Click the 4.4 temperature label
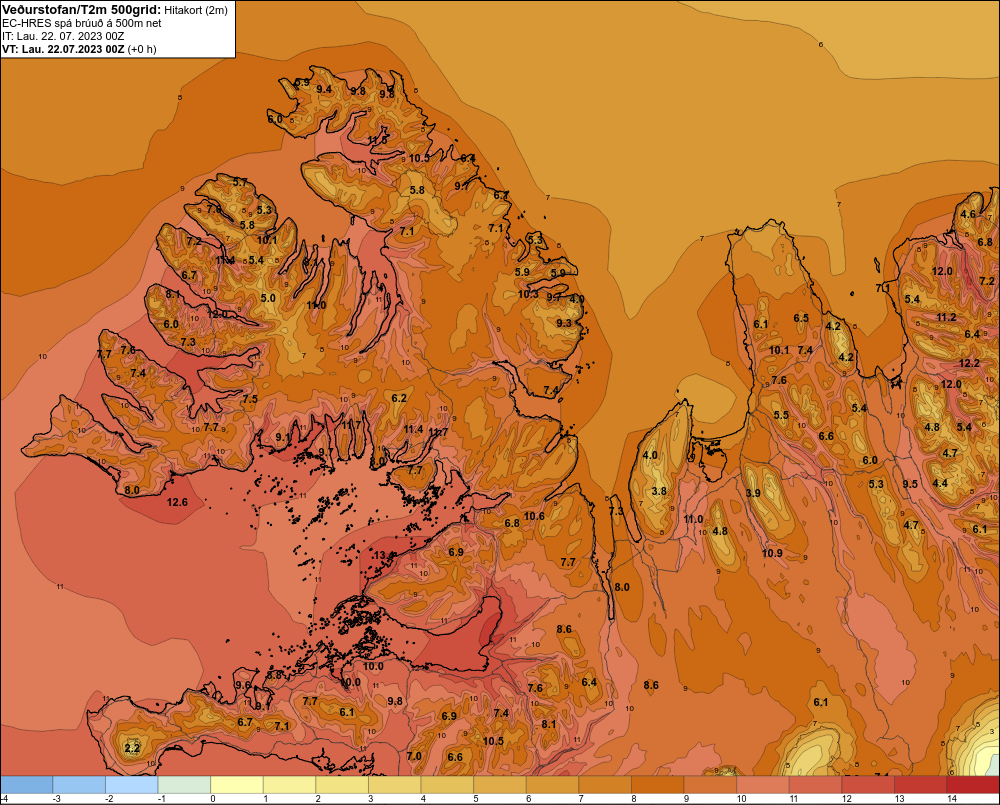 click(x=940, y=483)
